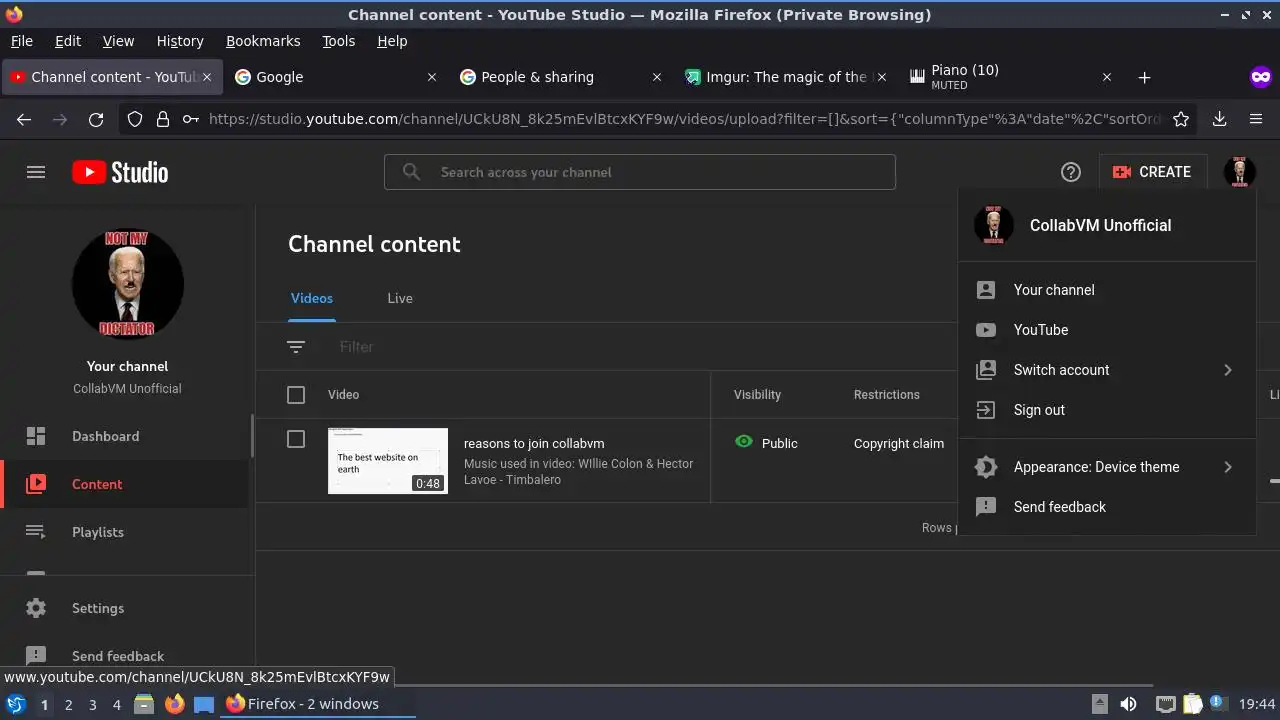The height and width of the screenshot is (720, 1280).
Task: Click the channel profile picture in the sidebar
Action: point(128,284)
